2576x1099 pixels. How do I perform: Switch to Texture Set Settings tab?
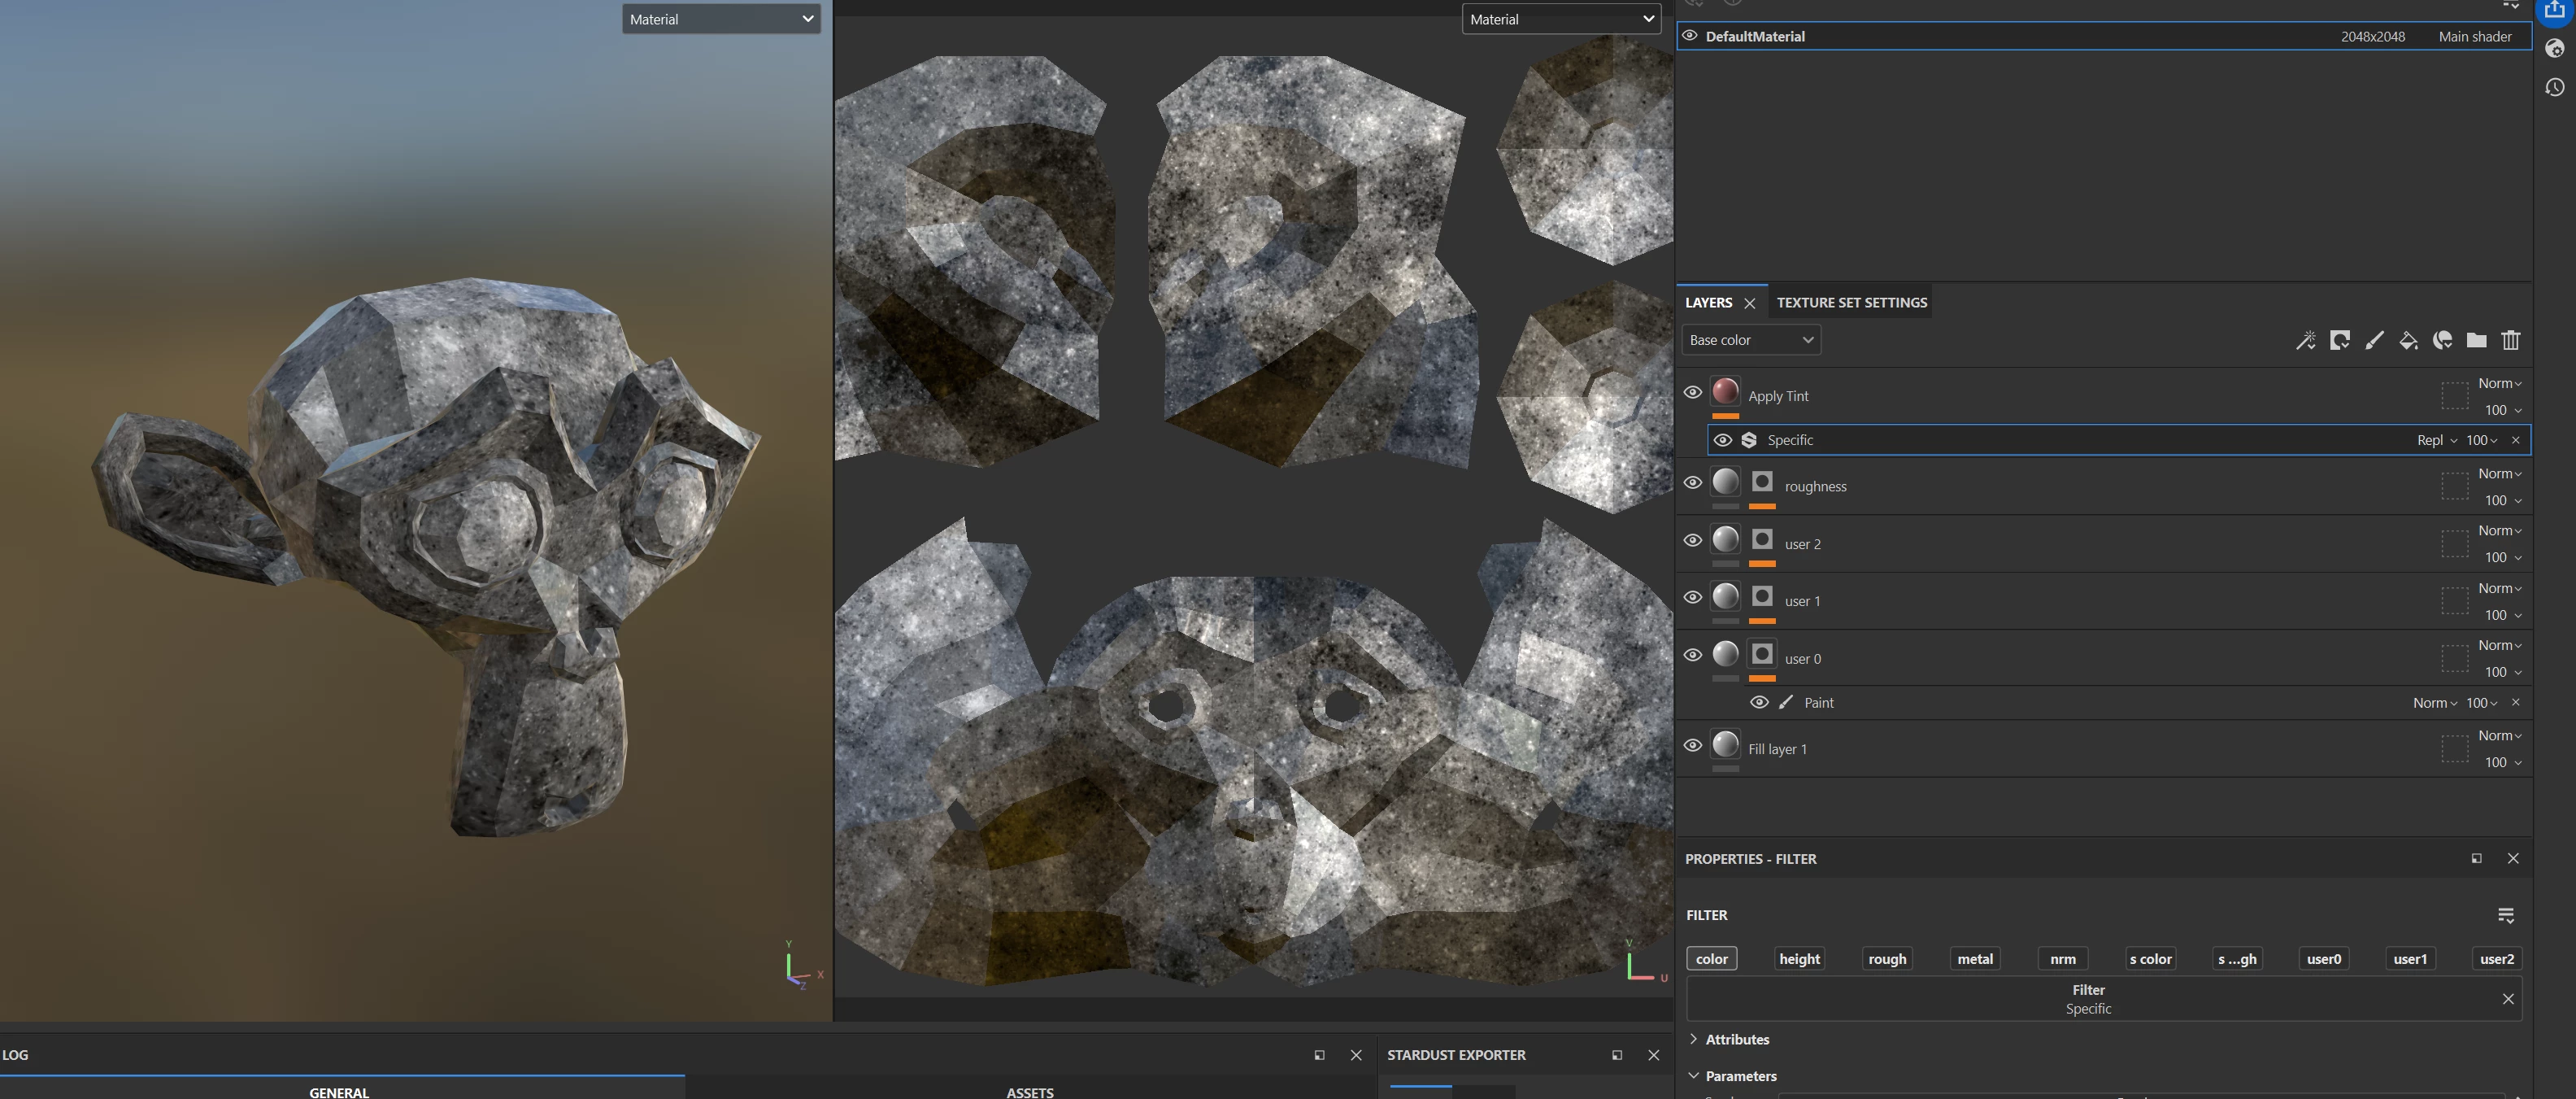pyautogui.click(x=1851, y=302)
